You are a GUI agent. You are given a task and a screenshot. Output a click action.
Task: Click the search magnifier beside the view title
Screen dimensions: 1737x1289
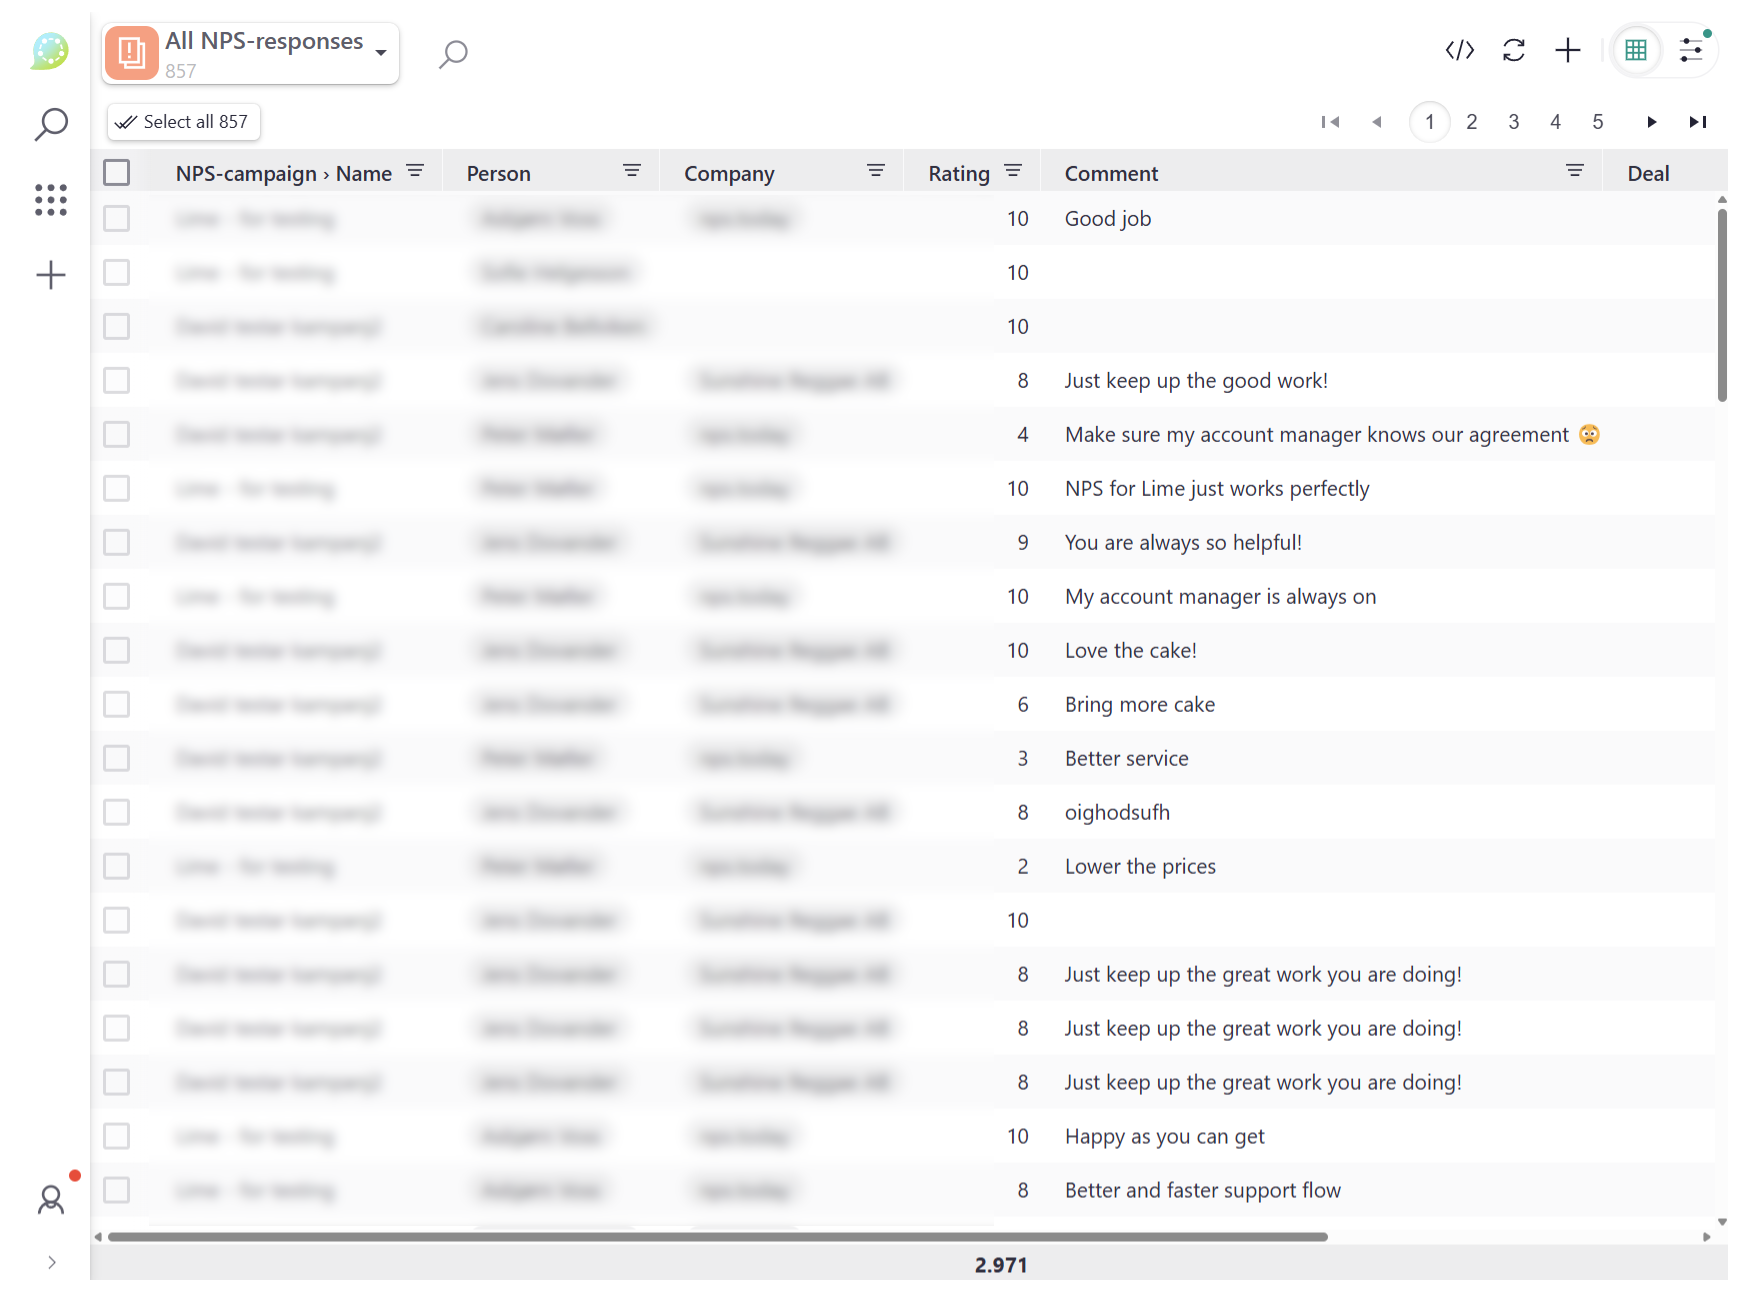point(453,53)
